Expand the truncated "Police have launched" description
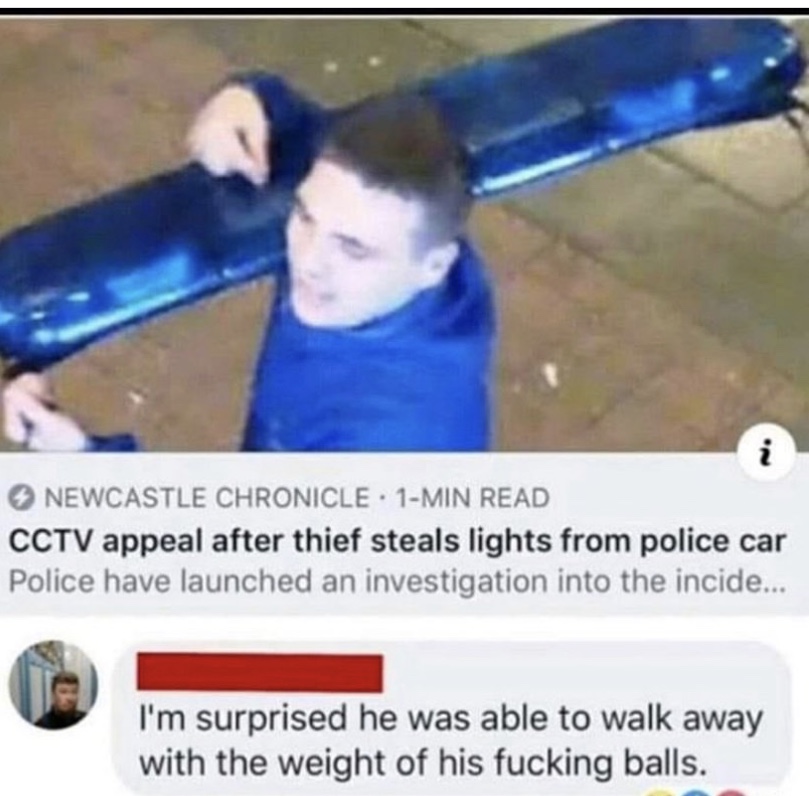The image size is (809, 796). [397, 582]
